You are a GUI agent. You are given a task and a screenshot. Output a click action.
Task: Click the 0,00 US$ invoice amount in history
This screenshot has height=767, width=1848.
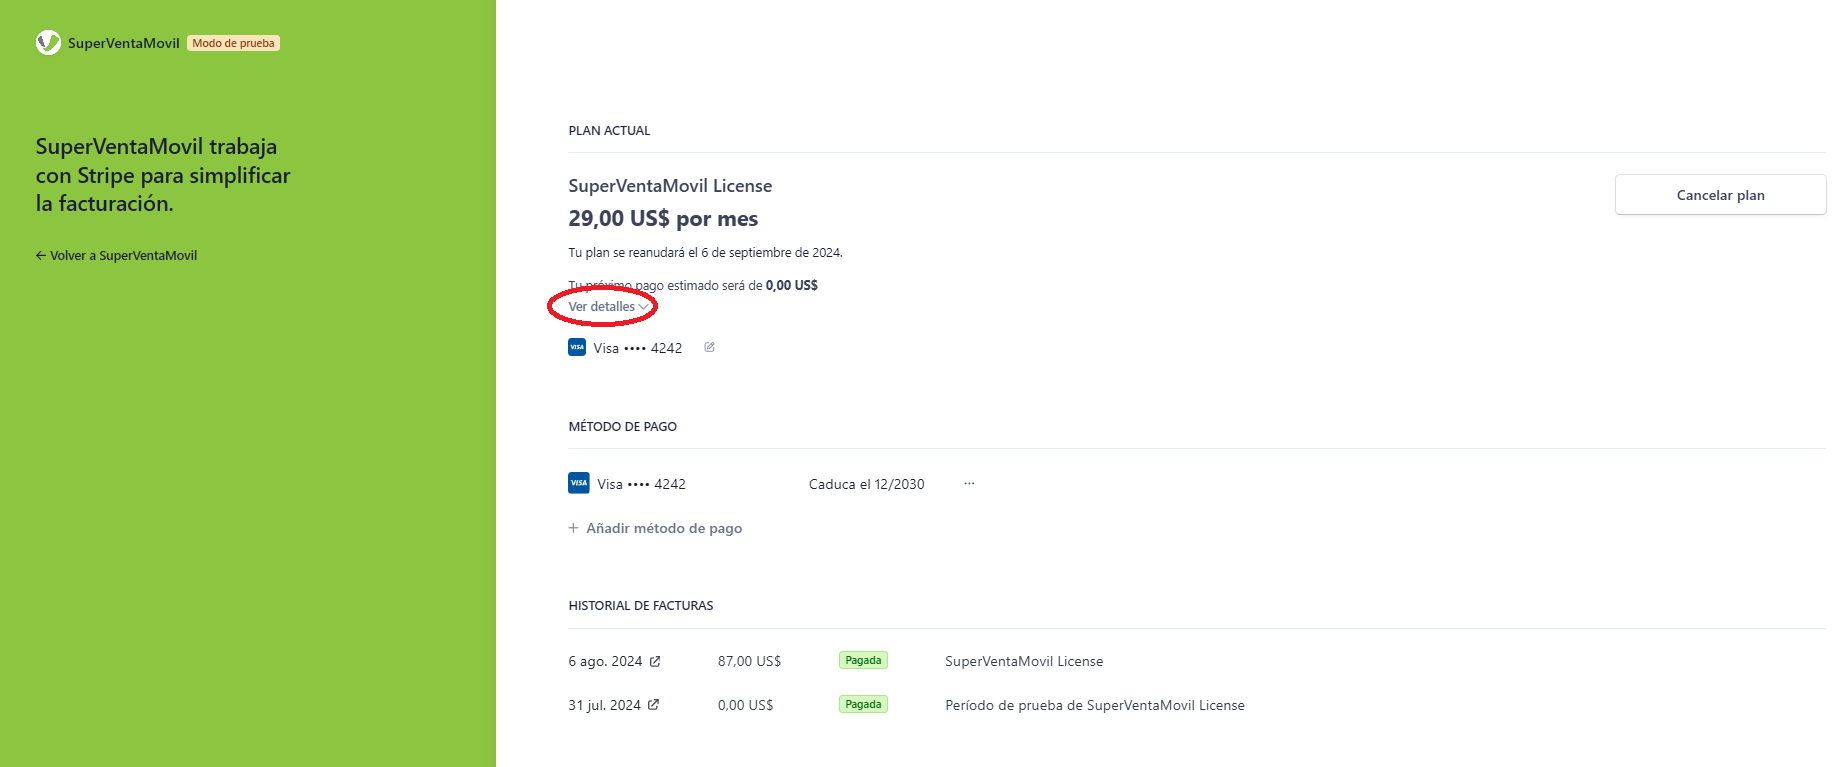tap(745, 705)
